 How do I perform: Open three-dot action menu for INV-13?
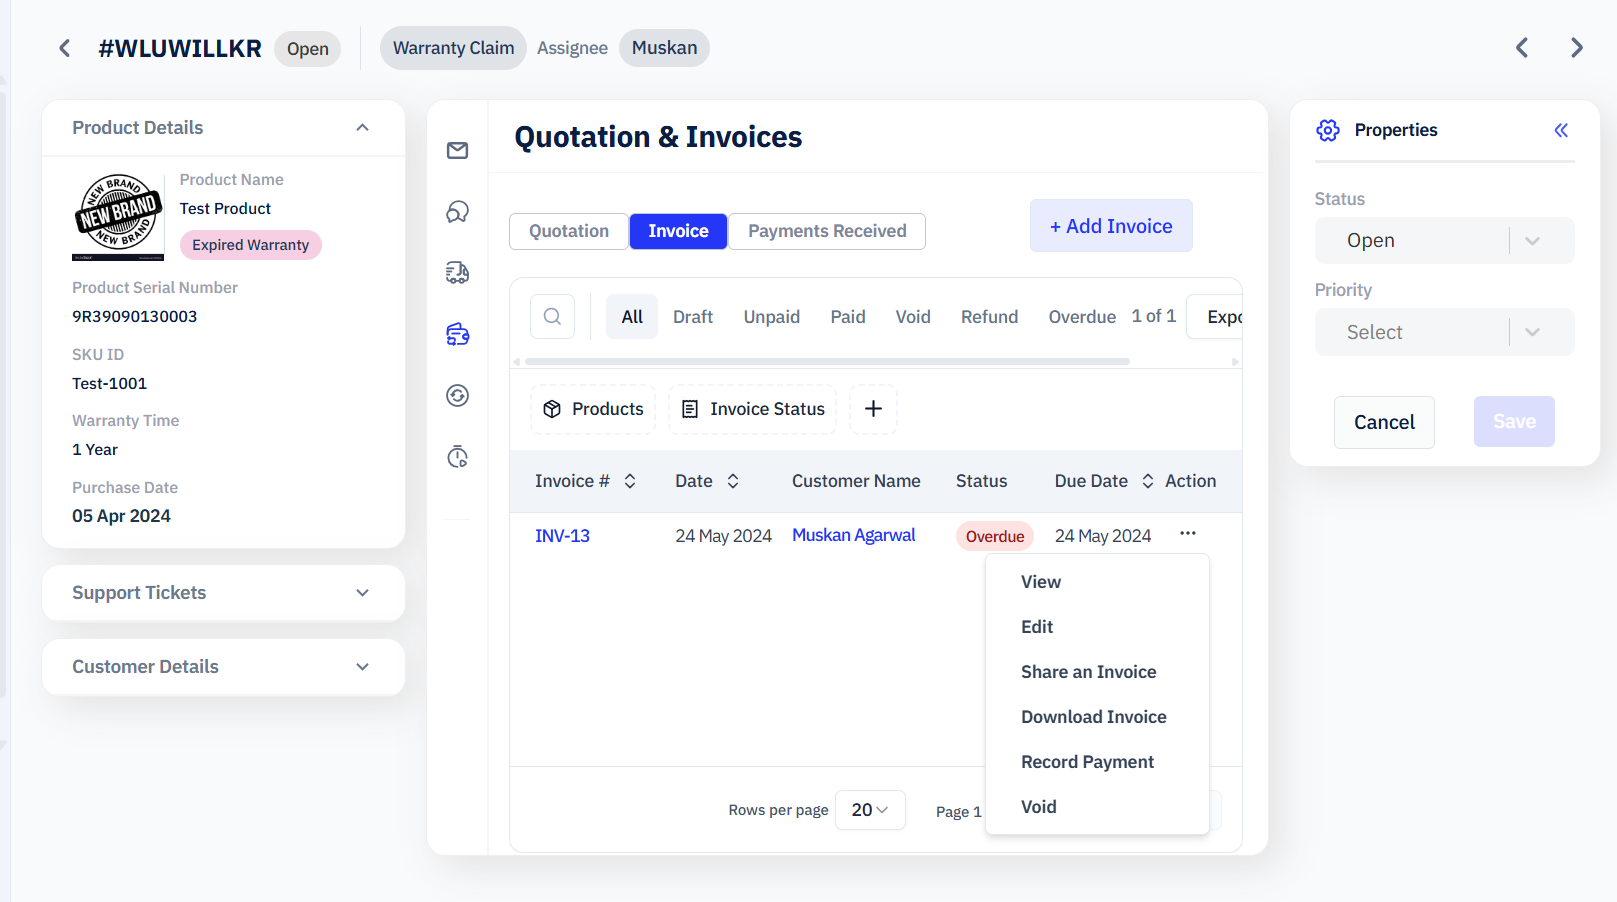point(1187,534)
